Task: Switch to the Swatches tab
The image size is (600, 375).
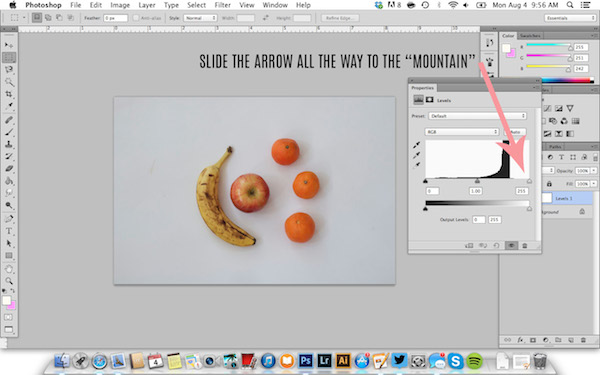Action: point(530,36)
